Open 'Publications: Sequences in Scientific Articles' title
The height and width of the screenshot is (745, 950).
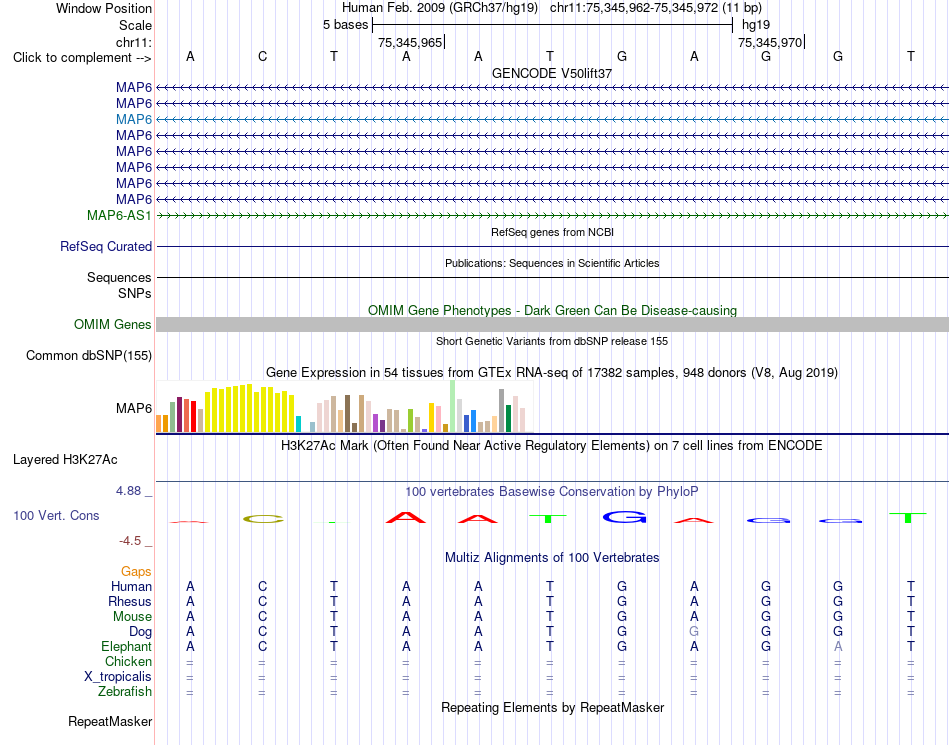552,263
